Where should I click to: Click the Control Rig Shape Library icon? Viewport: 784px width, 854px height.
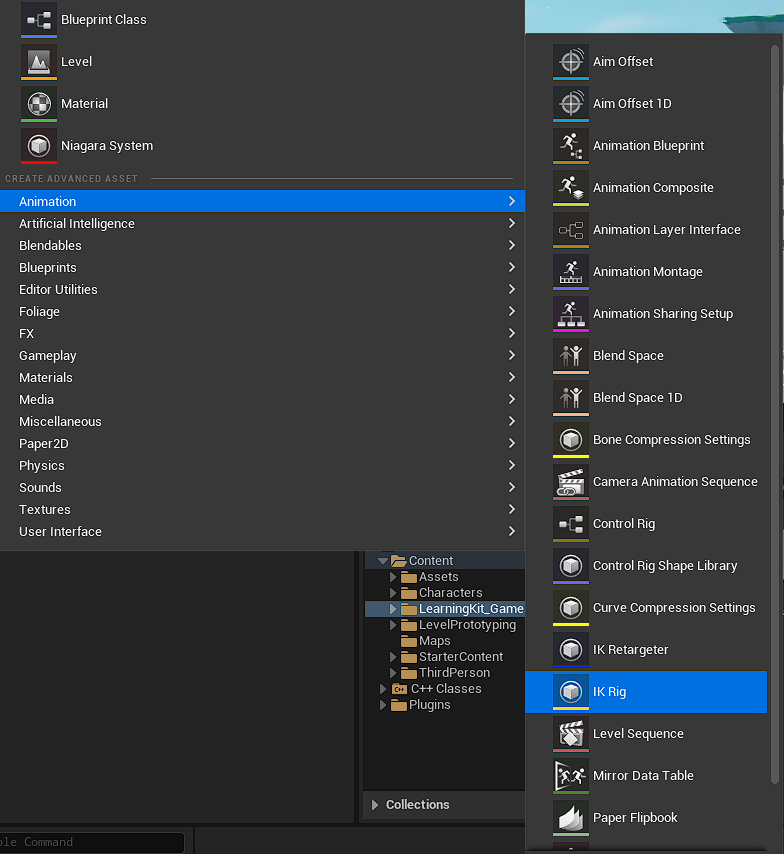570,565
